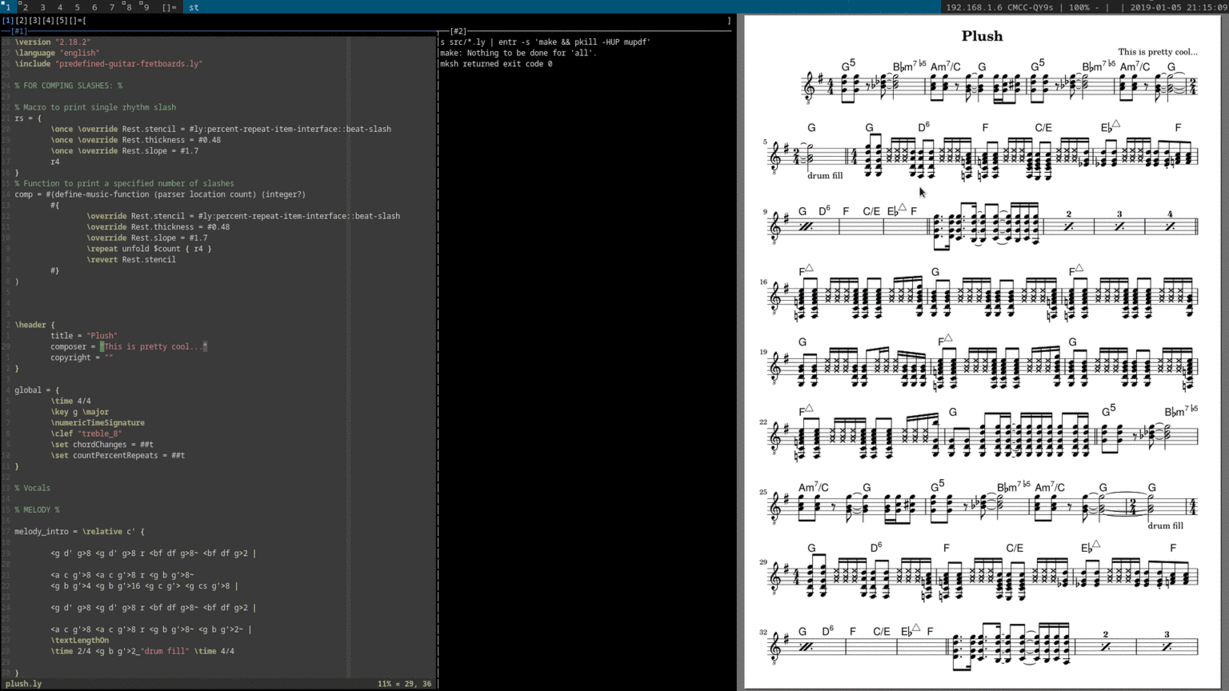The width and height of the screenshot is (1229, 691).
Task: Click the title = "Plush" line
Action: point(84,335)
